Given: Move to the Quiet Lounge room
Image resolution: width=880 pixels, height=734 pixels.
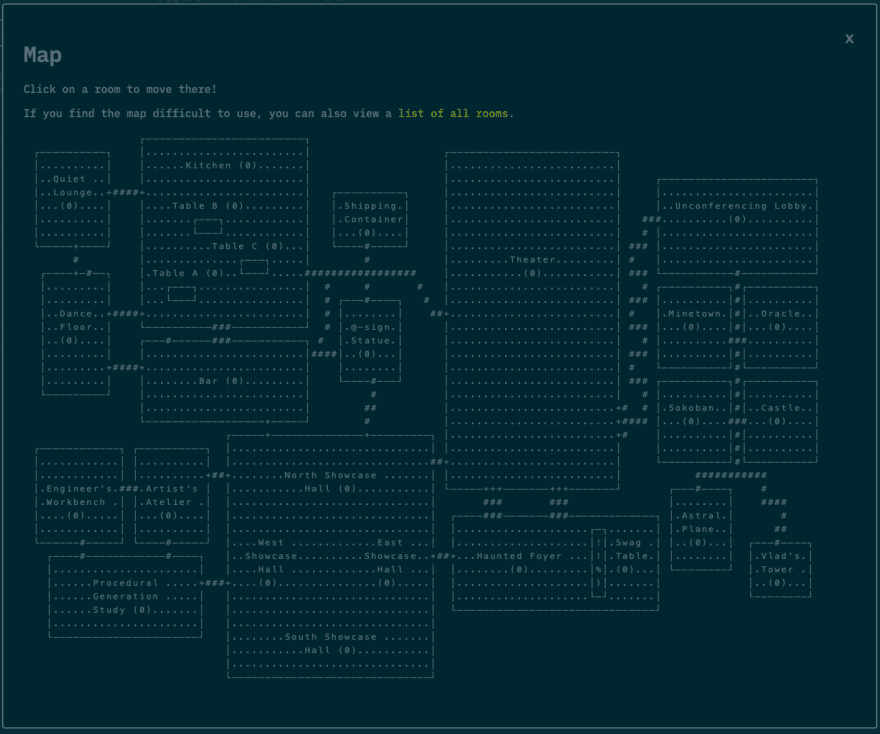Looking at the screenshot, I should point(73,199).
